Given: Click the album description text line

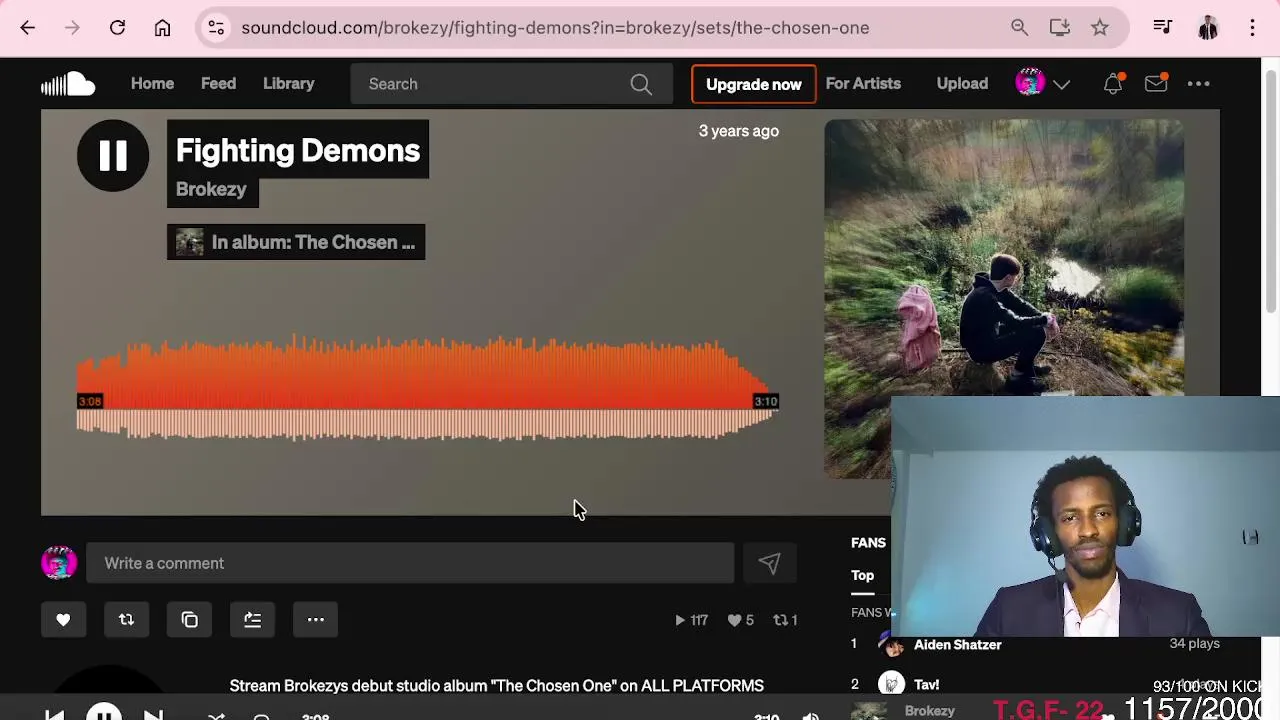Looking at the screenshot, I should (x=496, y=686).
